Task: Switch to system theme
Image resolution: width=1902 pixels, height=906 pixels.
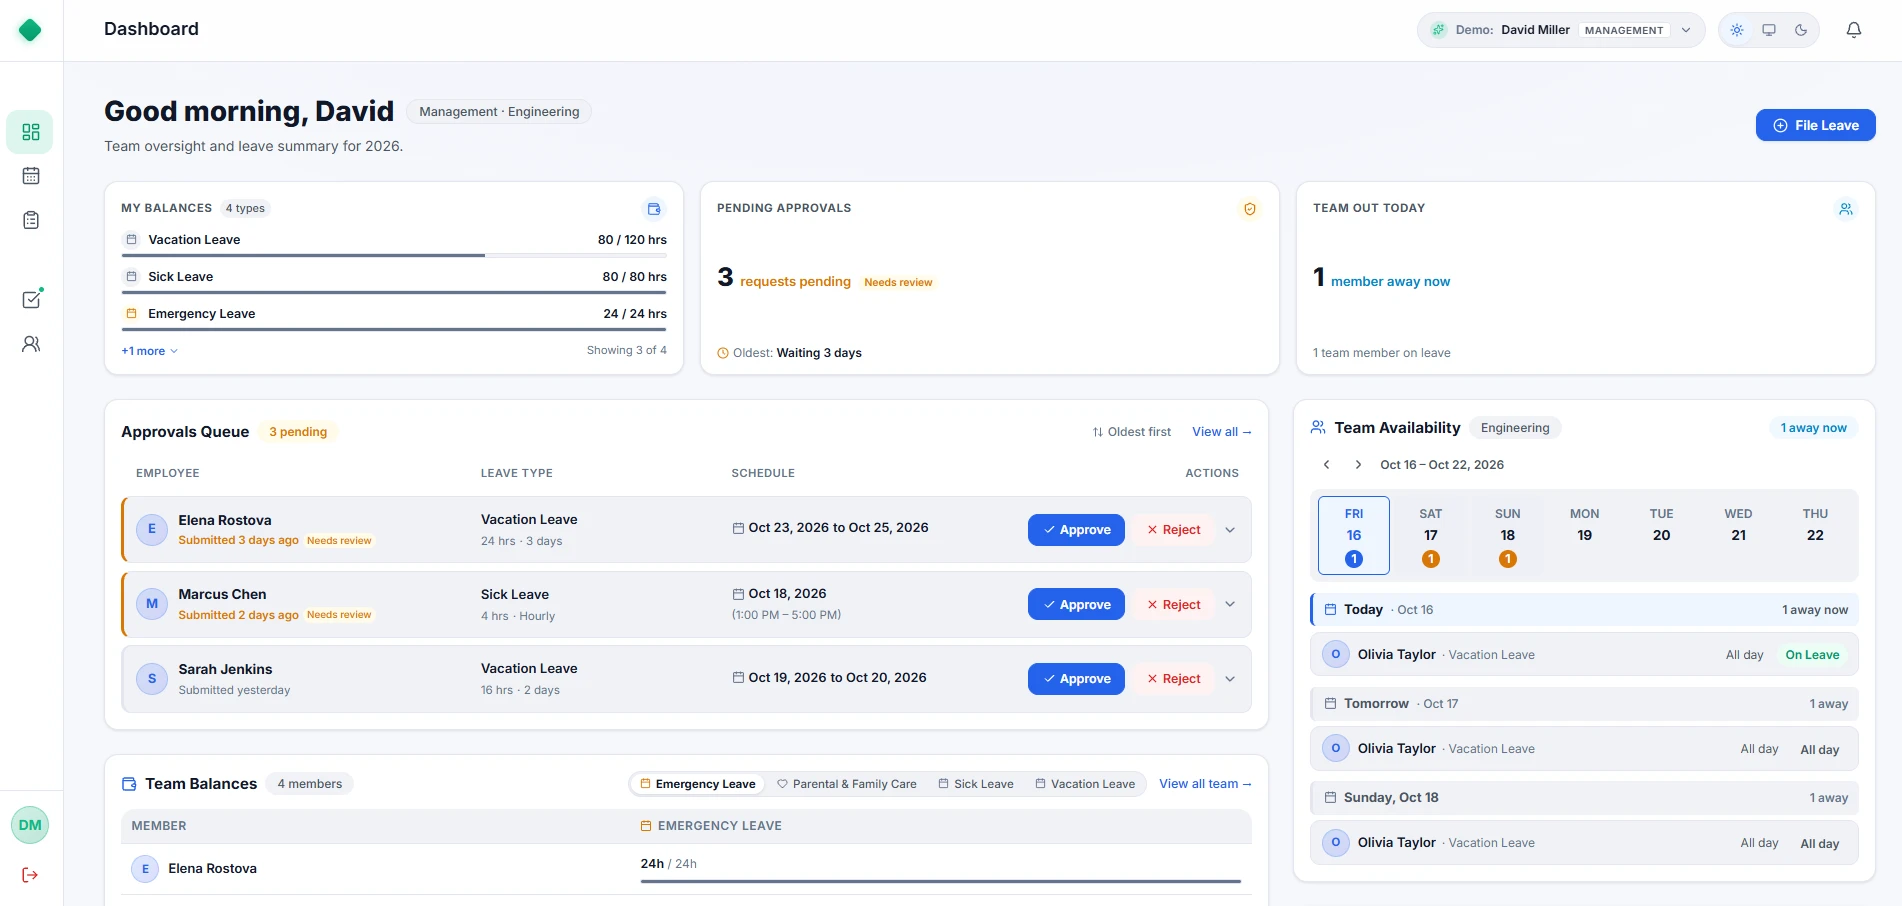Action: [x=1769, y=30]
